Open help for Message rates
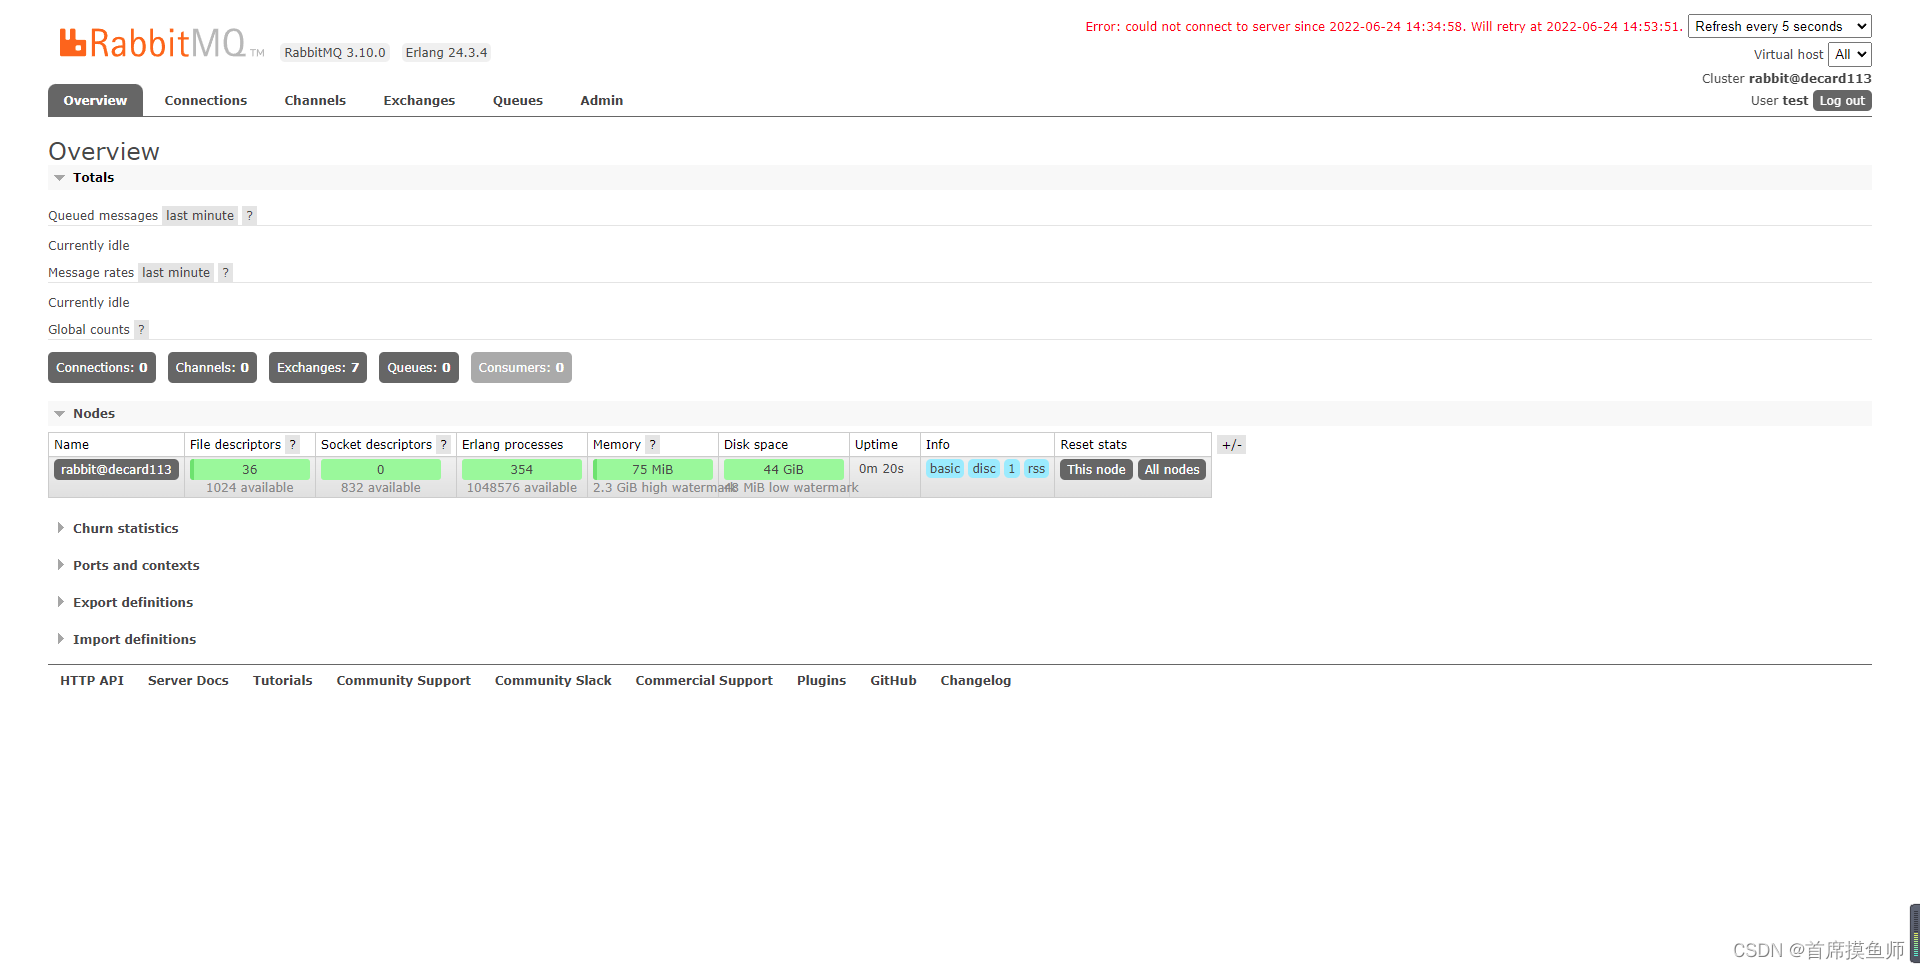1920x969 pixels. [226, 273]
